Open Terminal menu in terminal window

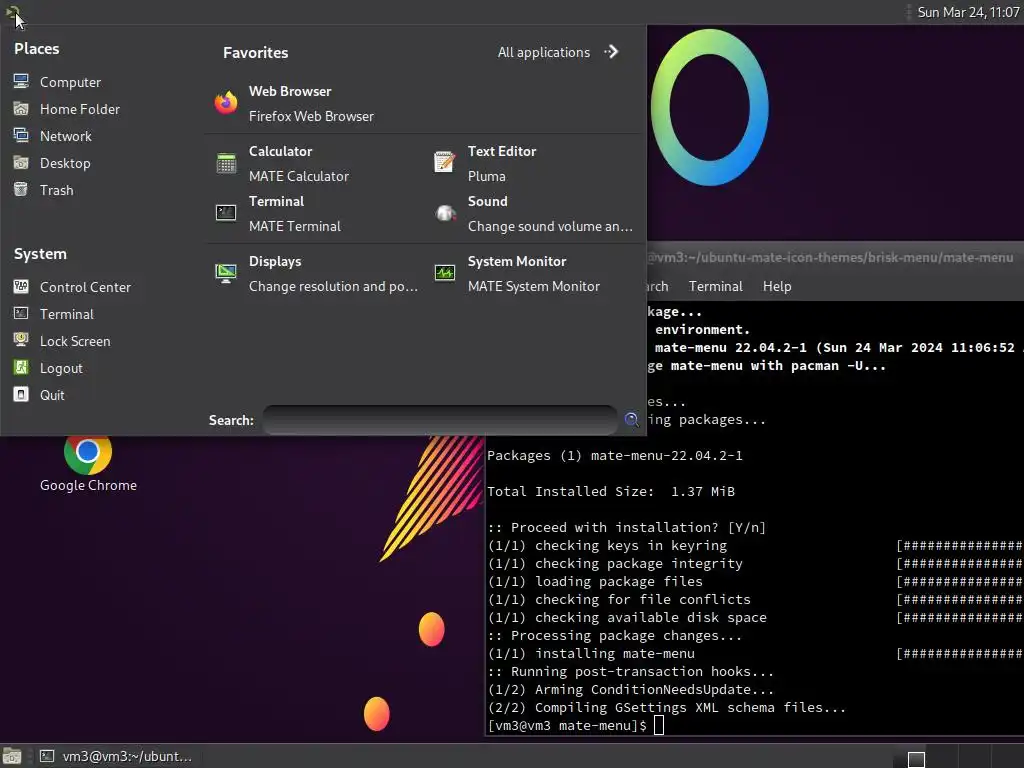[715, 286]
